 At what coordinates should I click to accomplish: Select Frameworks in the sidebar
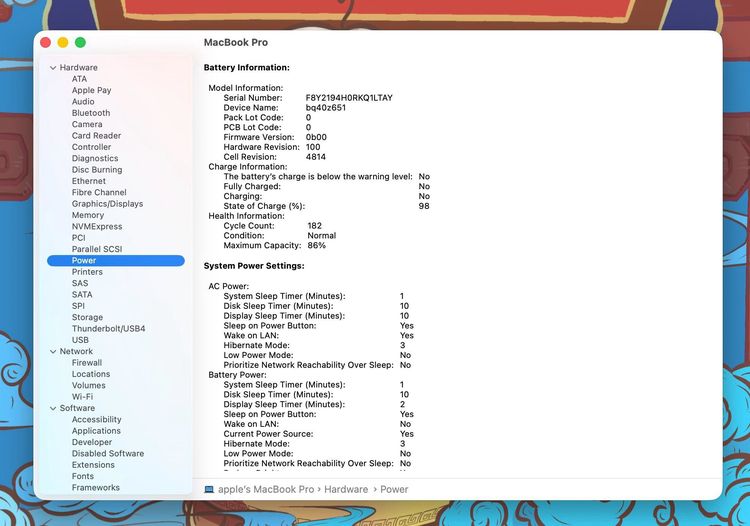[96, 488]
